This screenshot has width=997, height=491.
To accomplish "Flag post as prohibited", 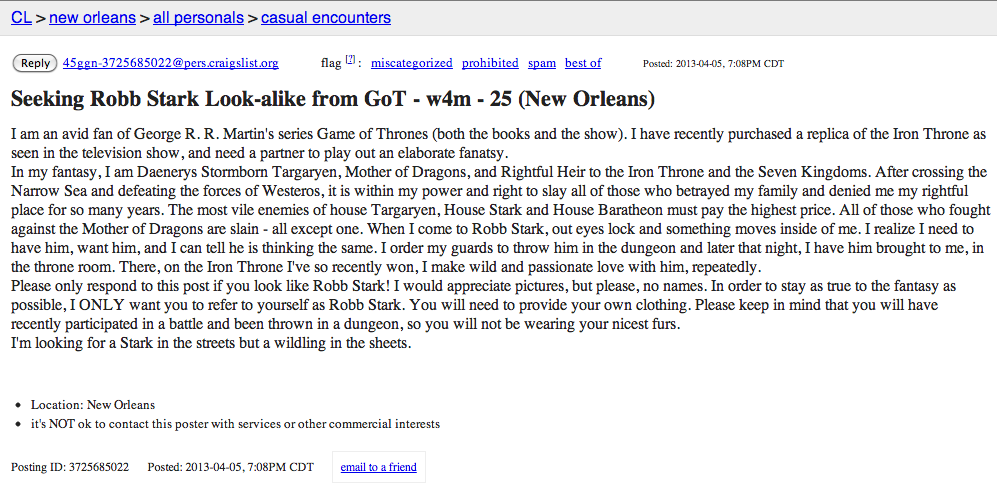I will (x=490, y=63).
